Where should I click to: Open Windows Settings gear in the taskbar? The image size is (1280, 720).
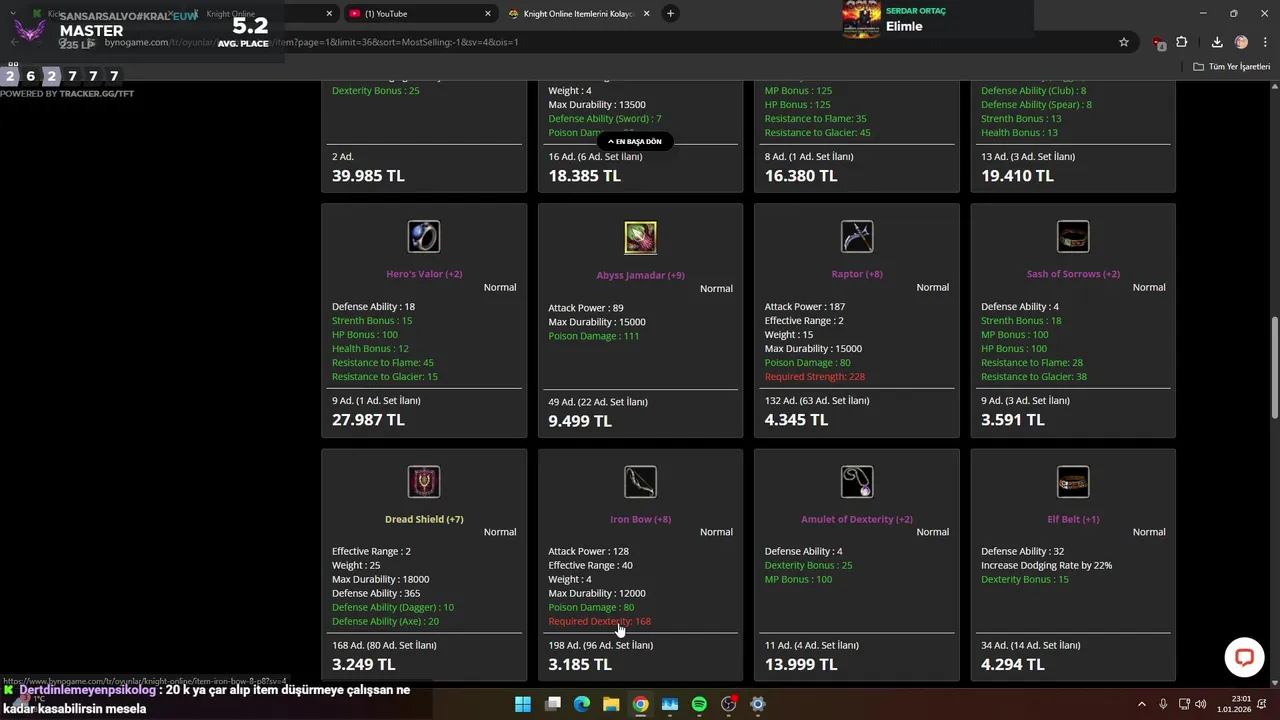click(x=758, y=704)
